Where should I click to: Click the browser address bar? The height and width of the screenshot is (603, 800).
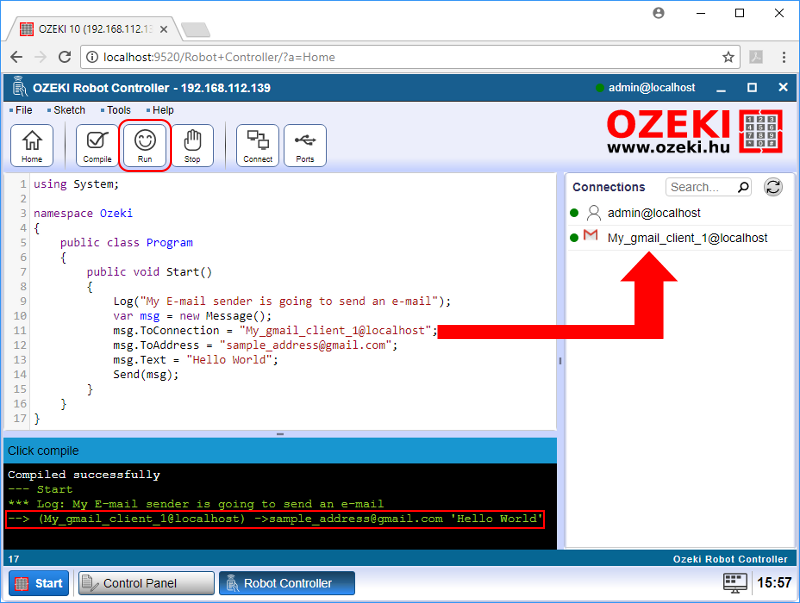click(x=400, y=57)
